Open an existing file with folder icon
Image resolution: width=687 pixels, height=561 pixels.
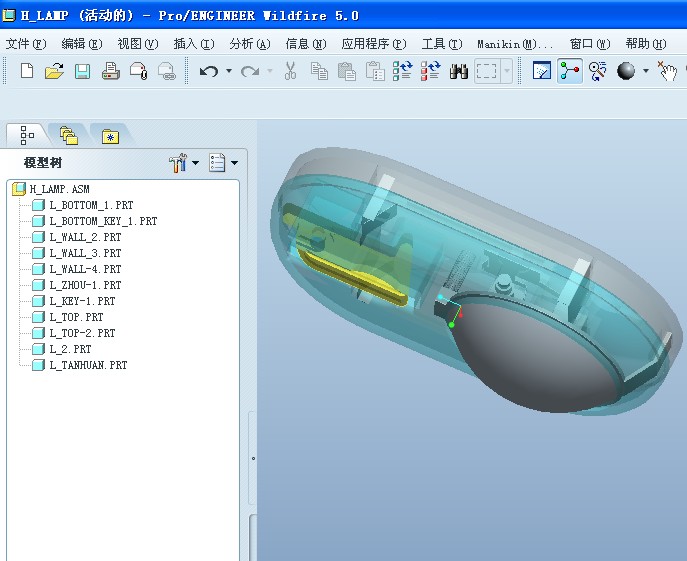(x=54, y=71)
